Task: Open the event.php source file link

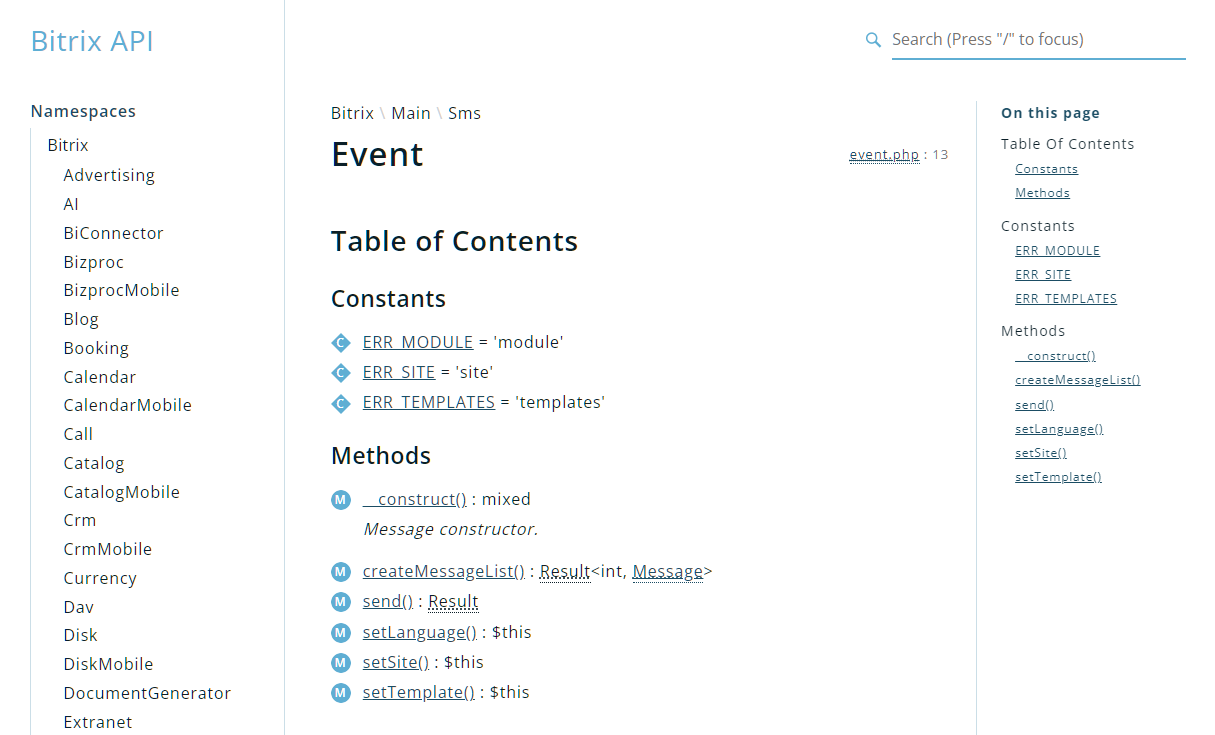Action: (884, 155)
